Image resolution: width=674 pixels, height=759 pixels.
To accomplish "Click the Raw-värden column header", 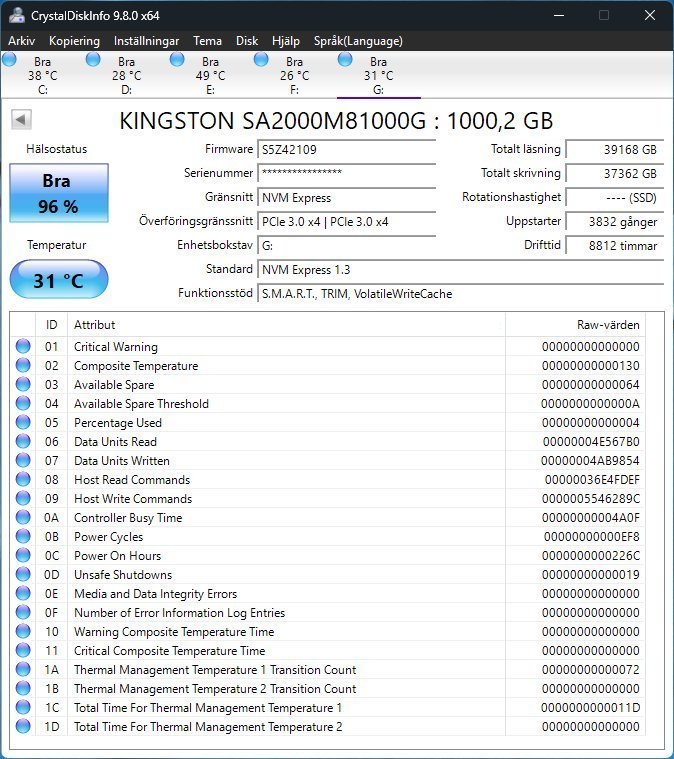I will click(608, 325).
